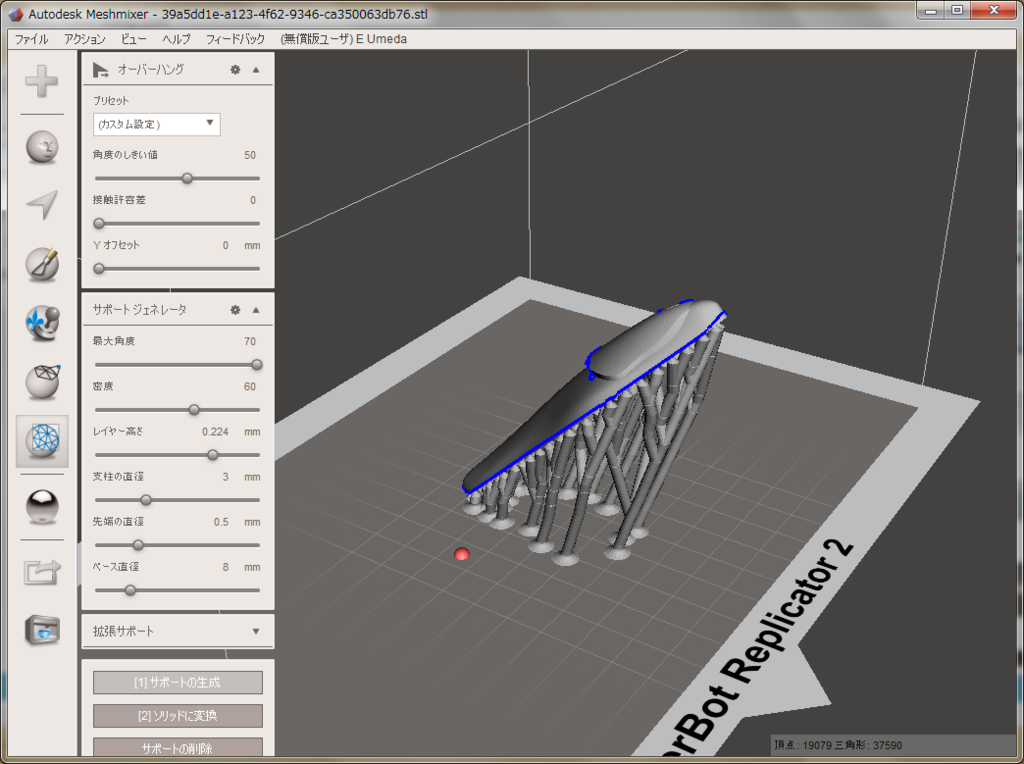Click the ベース直径 slider handle
The width and height of the screenshot is (1024, 764).
tap(130, 590)
